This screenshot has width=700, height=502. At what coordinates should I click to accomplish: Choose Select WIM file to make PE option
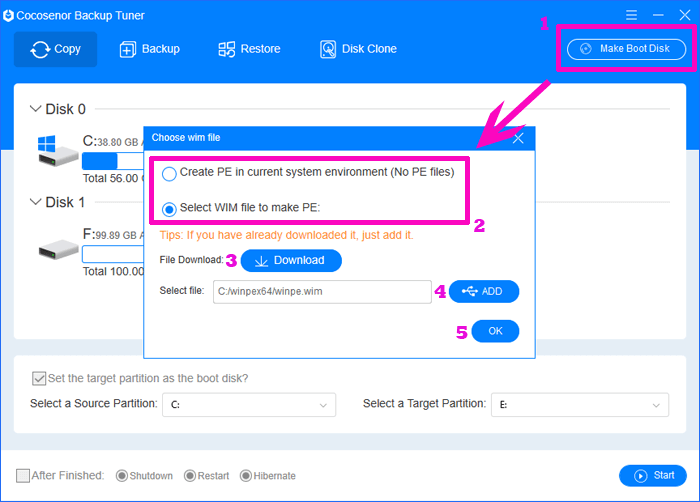tap(169, 209)
